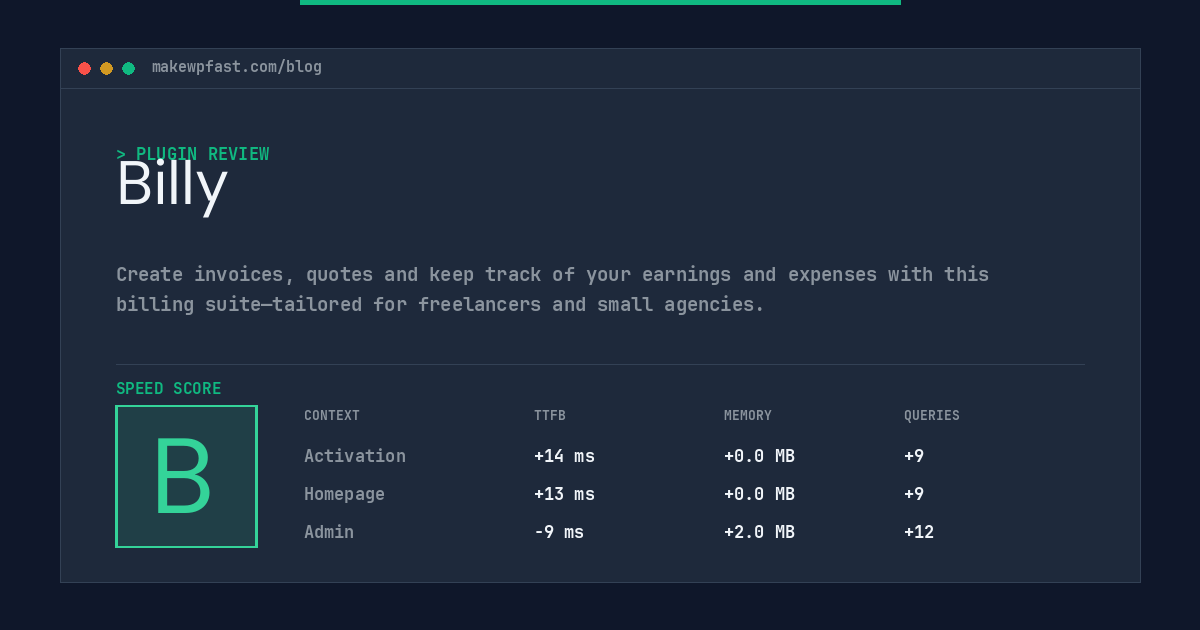Click Homepage memory value +0.0 MB

click(x=759, y=494)
